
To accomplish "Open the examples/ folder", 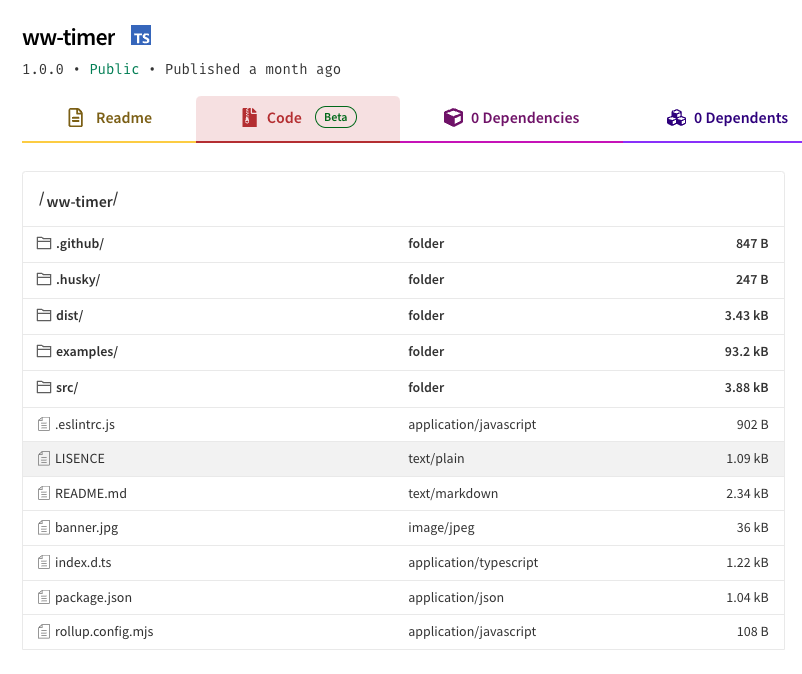I will coord(86,352).
